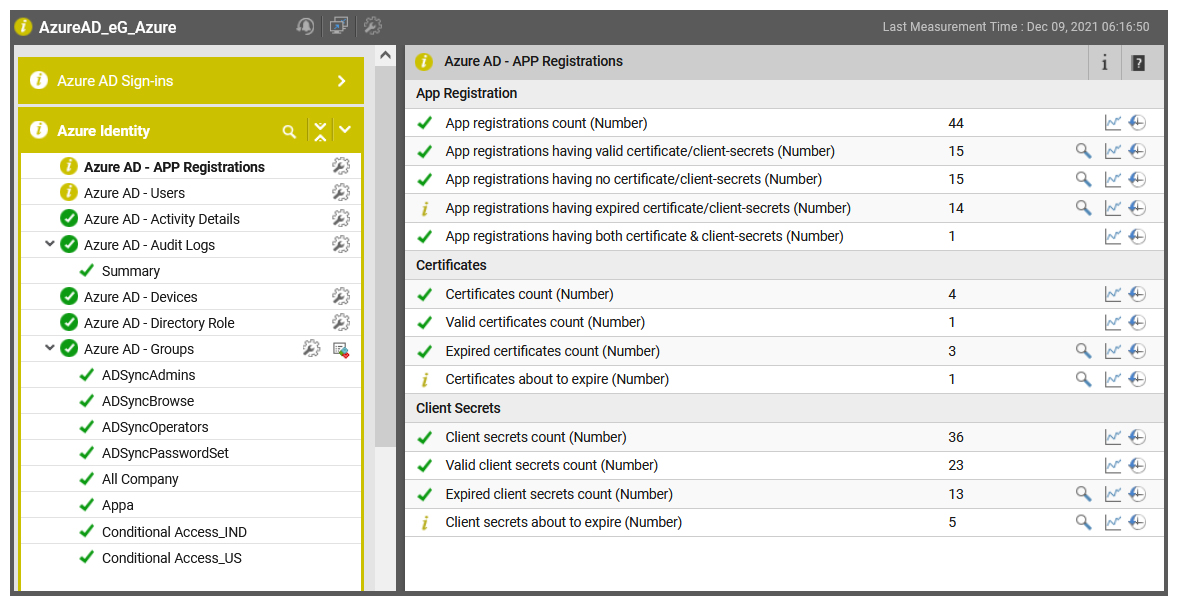Select ADSyncAdmins group
The height and width of the screenshot is (606, 1178).
(x=149, y=375)
